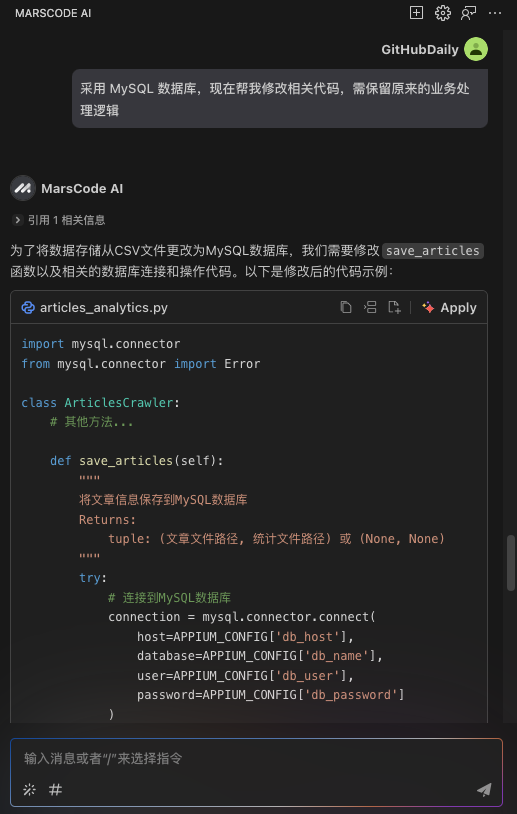Click the 'def save_articles(self):' line
The height and width of the screenshot is (814, 517).
[x=137, y=460]
